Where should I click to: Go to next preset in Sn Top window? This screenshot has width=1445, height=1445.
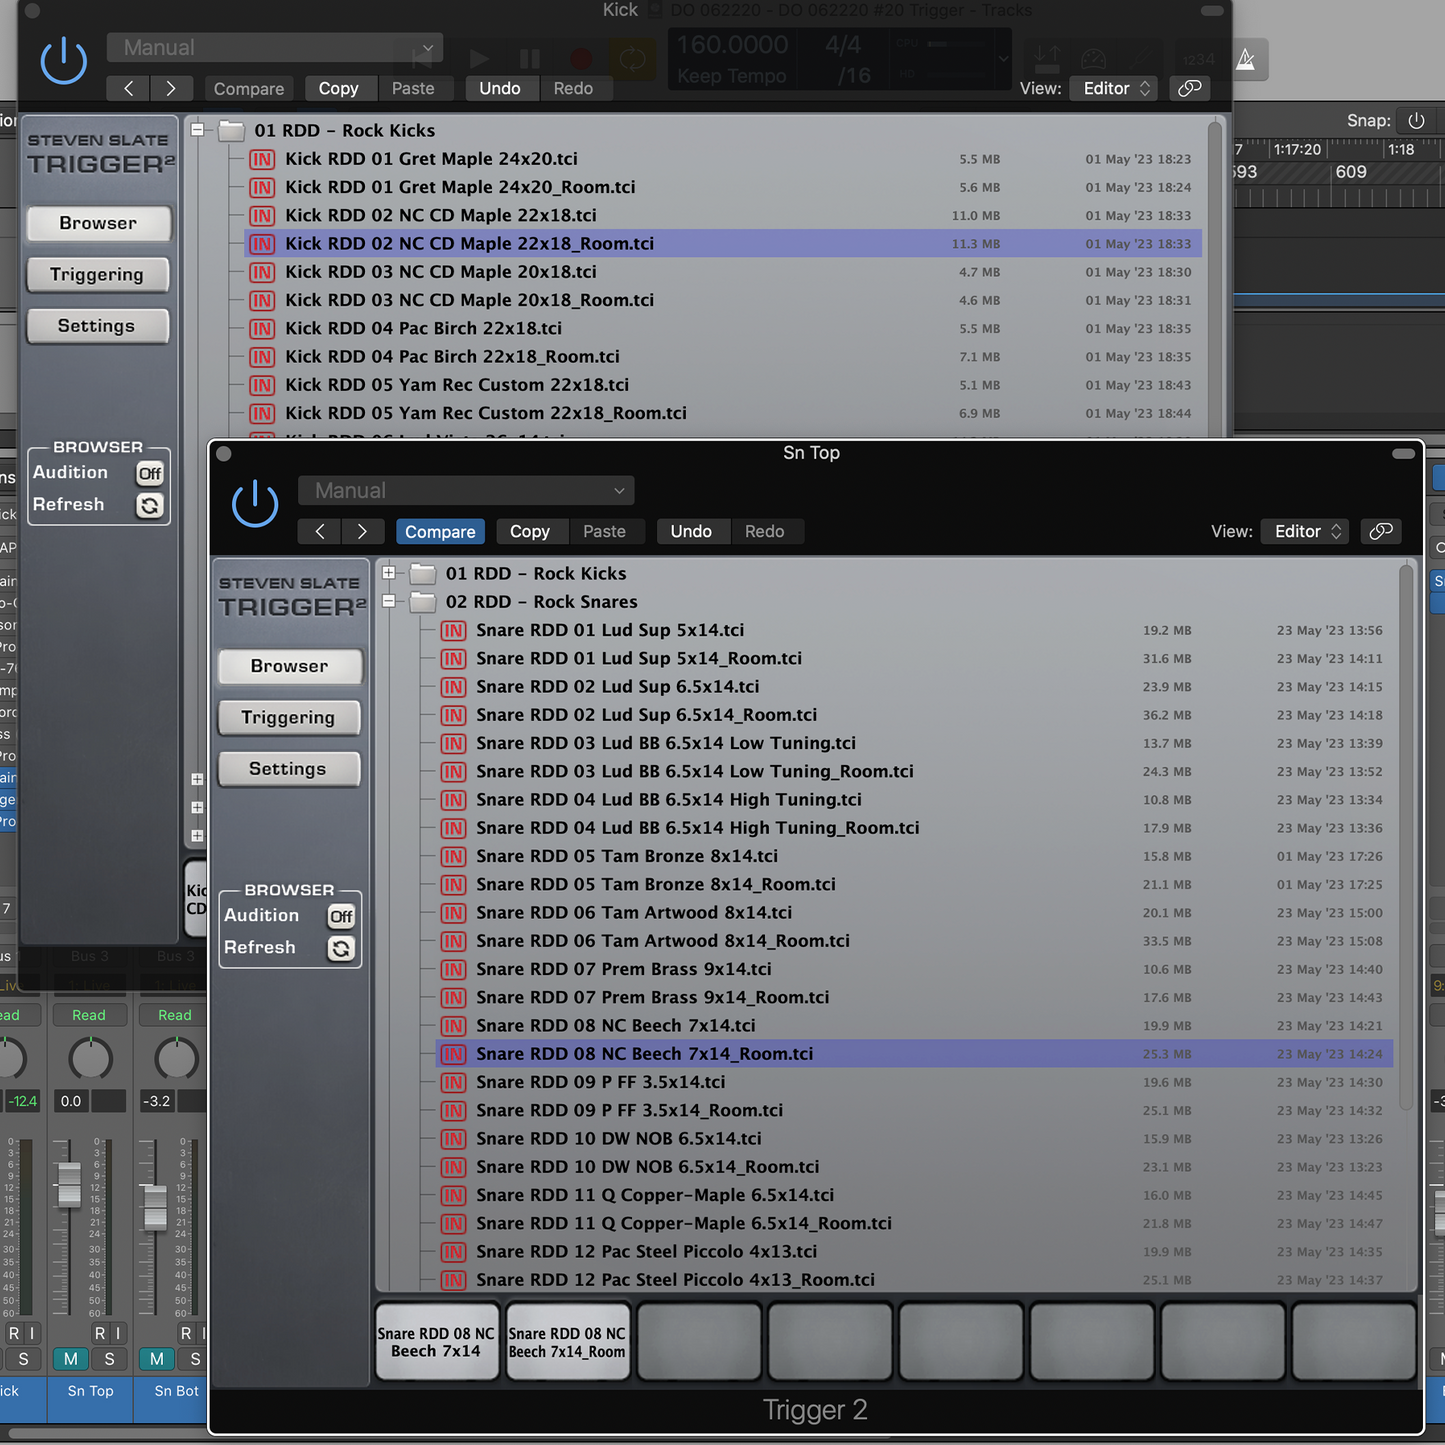coord(362,531)
